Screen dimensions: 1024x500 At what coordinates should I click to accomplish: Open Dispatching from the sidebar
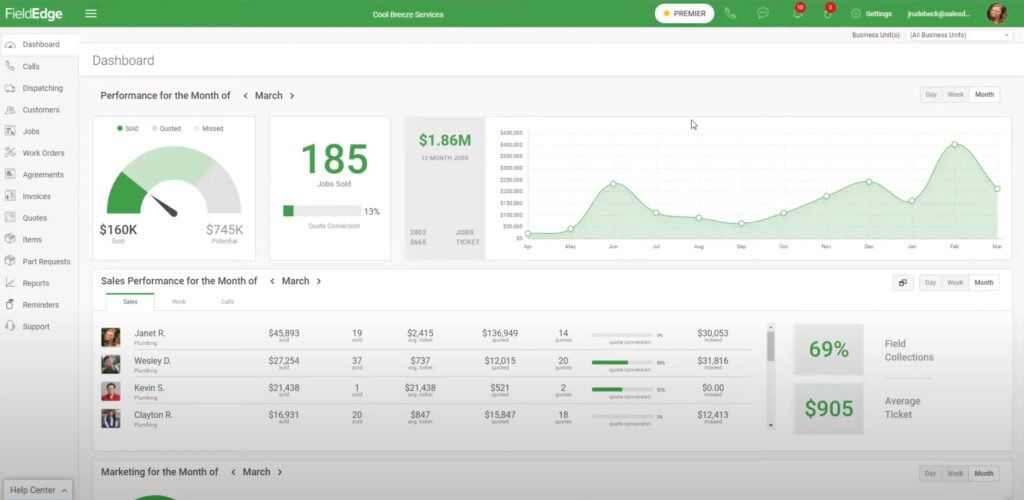(x=42, y=88)
